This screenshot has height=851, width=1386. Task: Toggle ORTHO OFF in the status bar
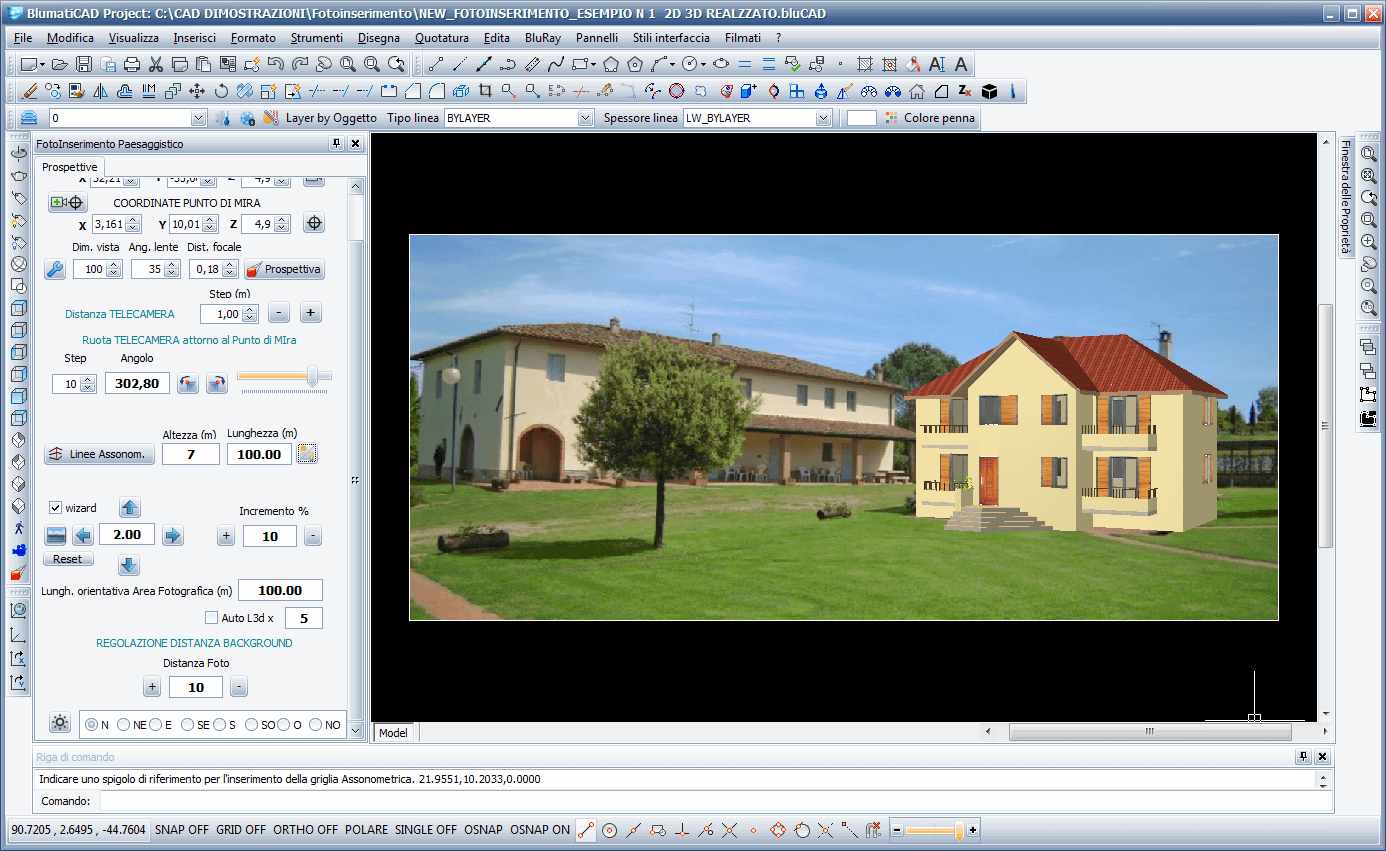[306, 830]
